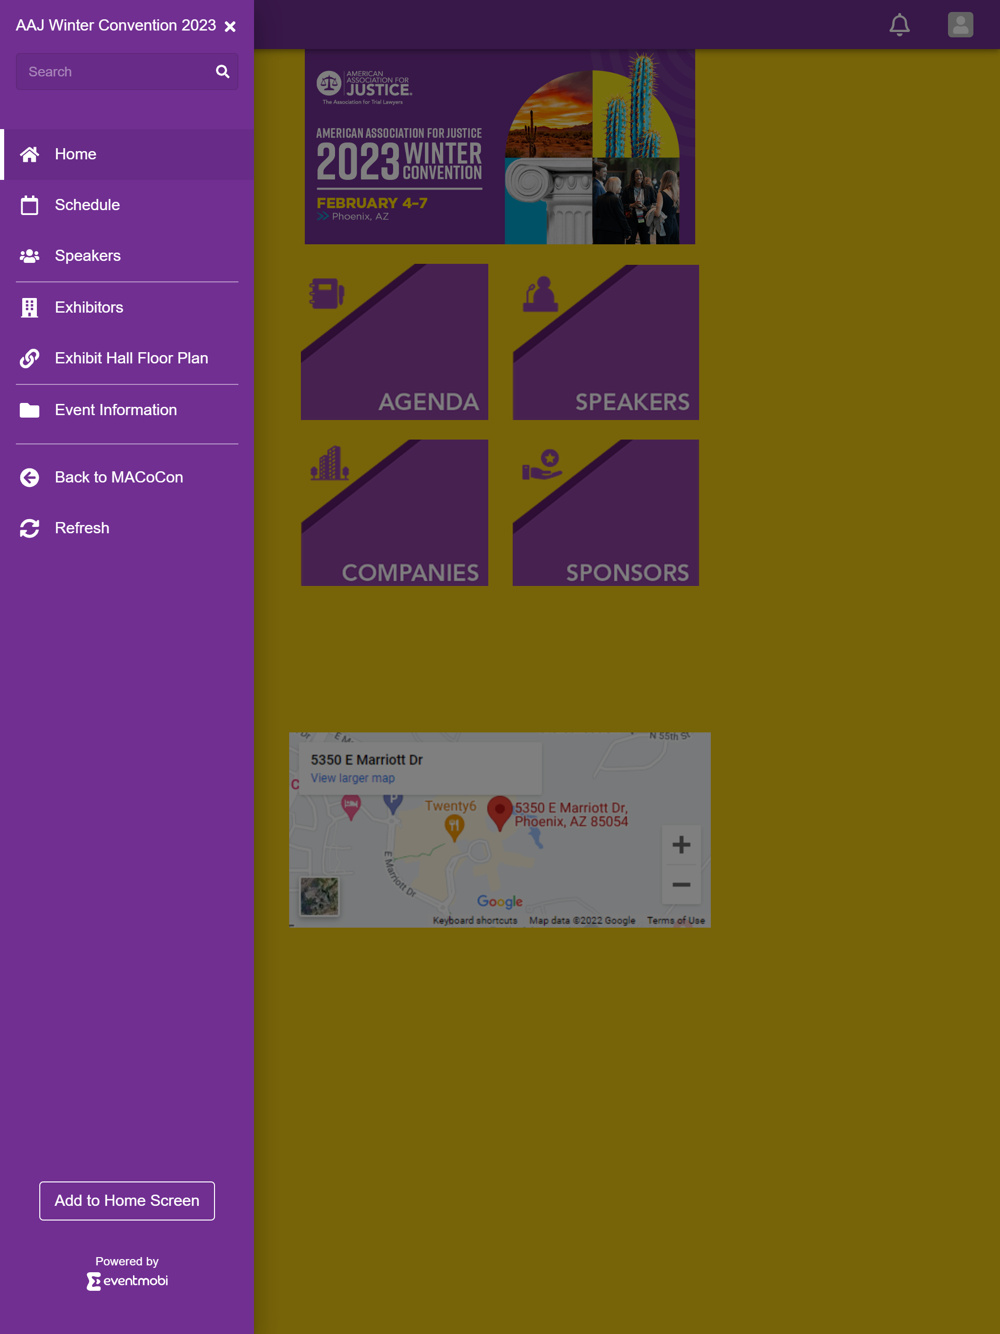
Task: Select the Home menu label
Action: [x=76, y=154]
